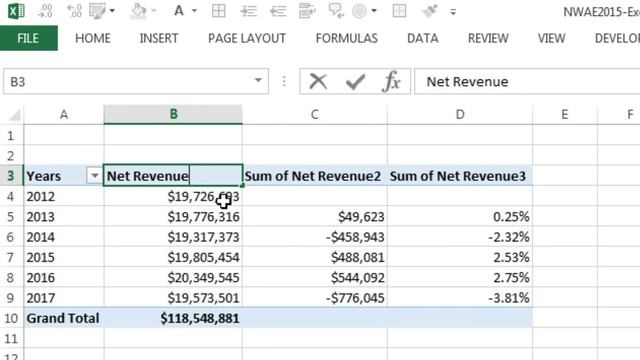Open Customize Quick Access Toolbar arrow
The width and height of the screenshot is (640, 360).
[453, 12]
